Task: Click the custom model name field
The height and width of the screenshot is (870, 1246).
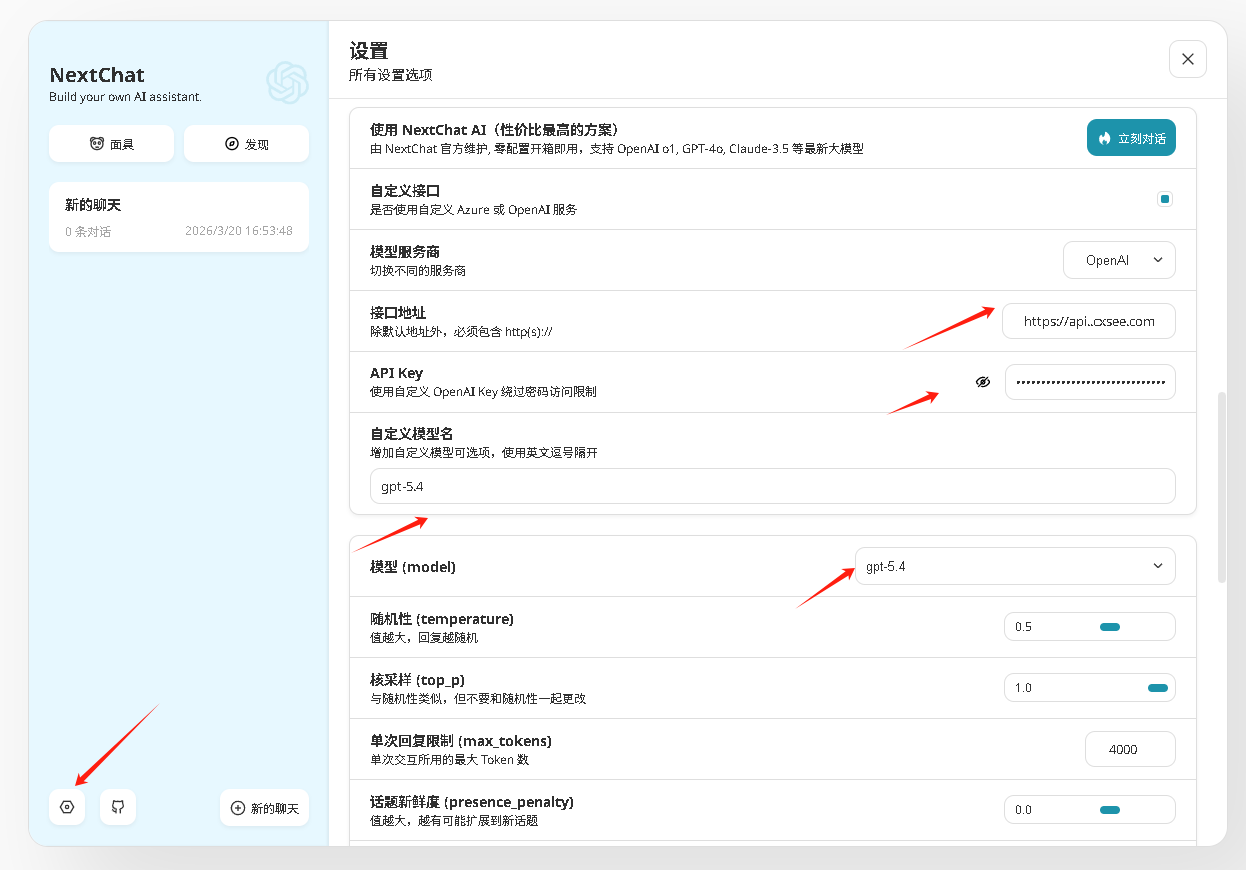Action: [771, 486]
